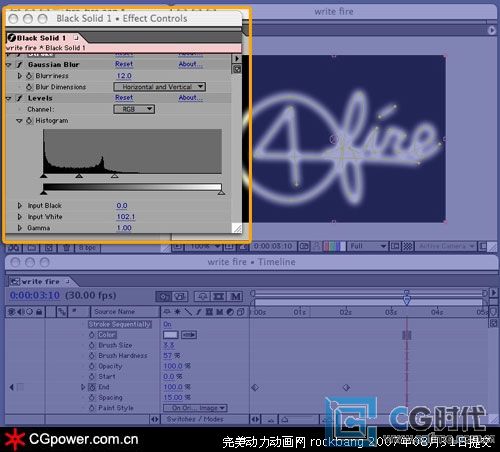500x452 pixels.
Task: Expand the Input White property
Action: point(20,217)
